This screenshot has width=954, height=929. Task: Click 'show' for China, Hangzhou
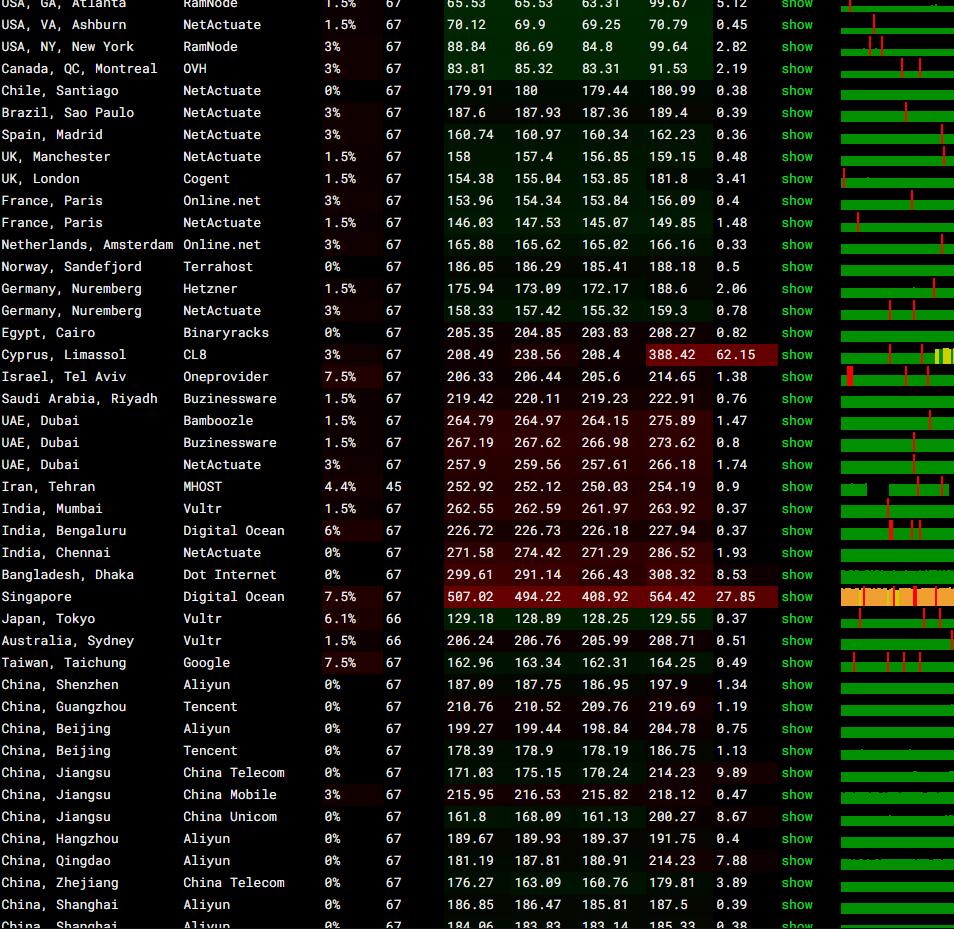click(x=796, y=838)
